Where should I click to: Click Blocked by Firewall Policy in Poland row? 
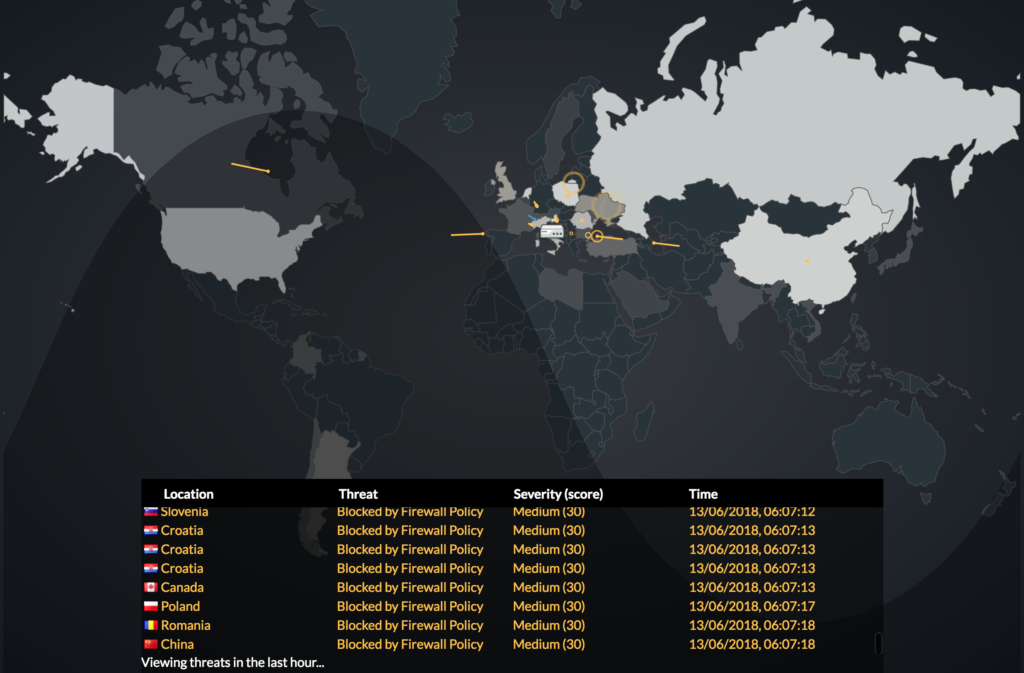pos(410,606)
